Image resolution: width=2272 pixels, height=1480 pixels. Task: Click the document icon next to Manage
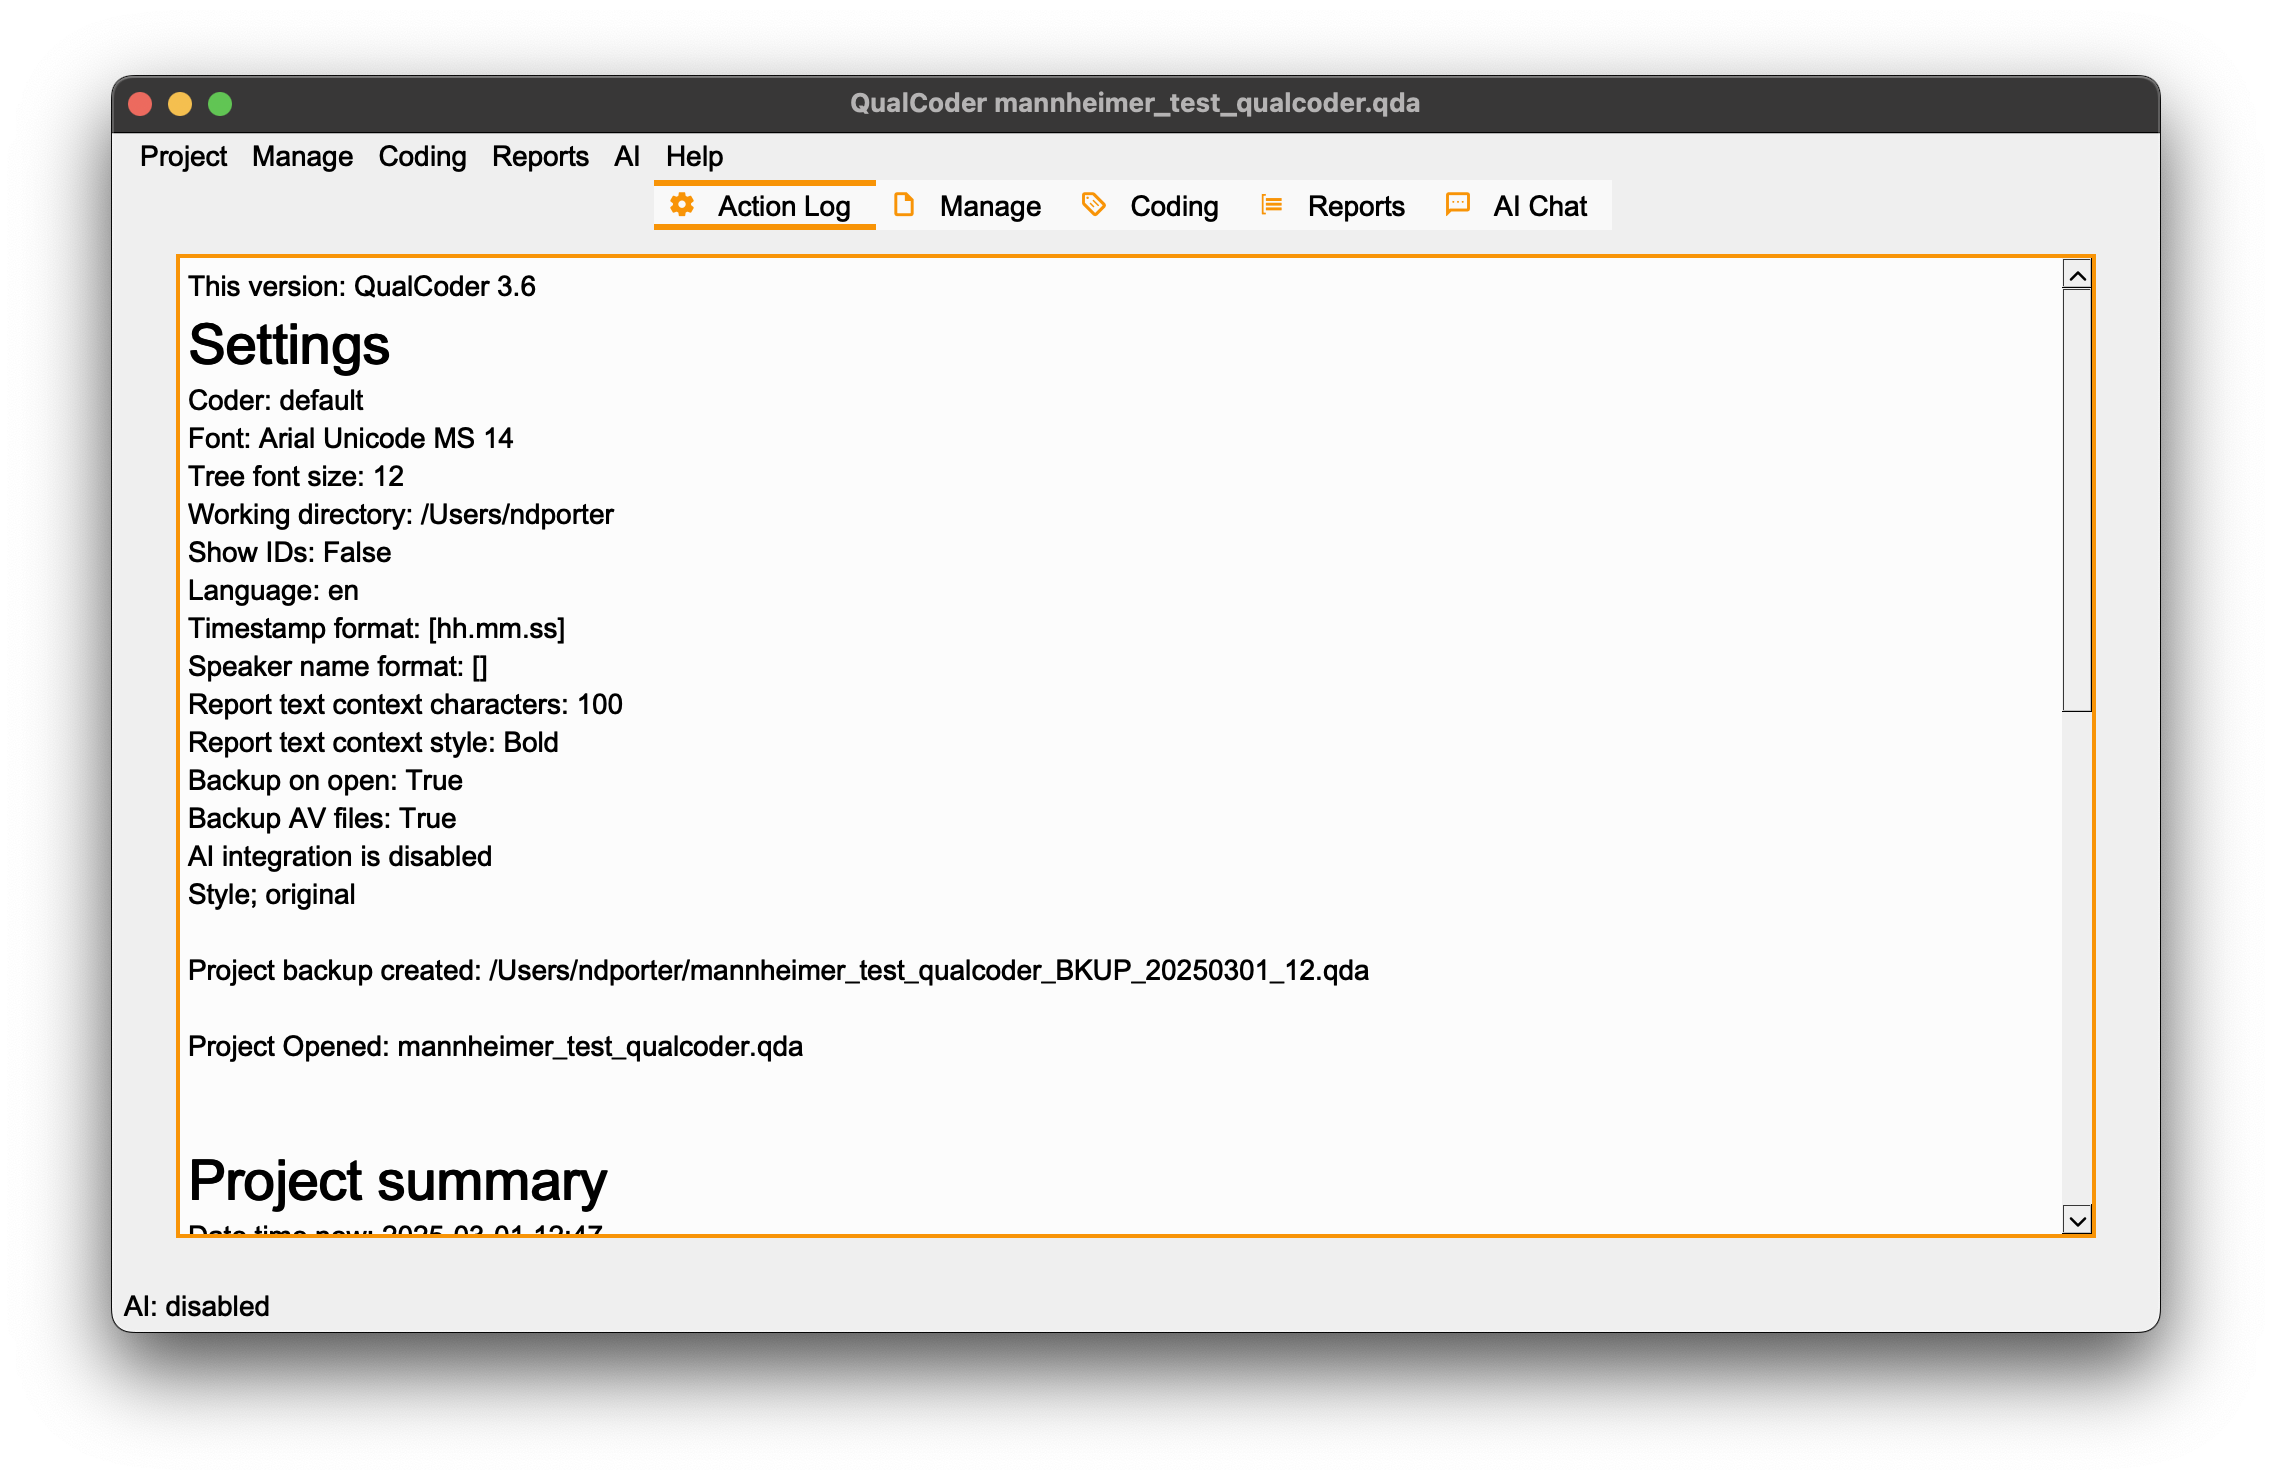906,205
